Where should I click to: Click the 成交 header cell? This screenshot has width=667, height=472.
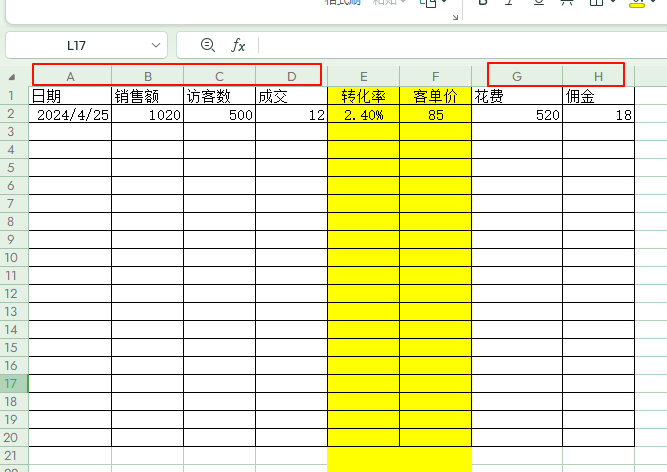[x=291, y=96]
